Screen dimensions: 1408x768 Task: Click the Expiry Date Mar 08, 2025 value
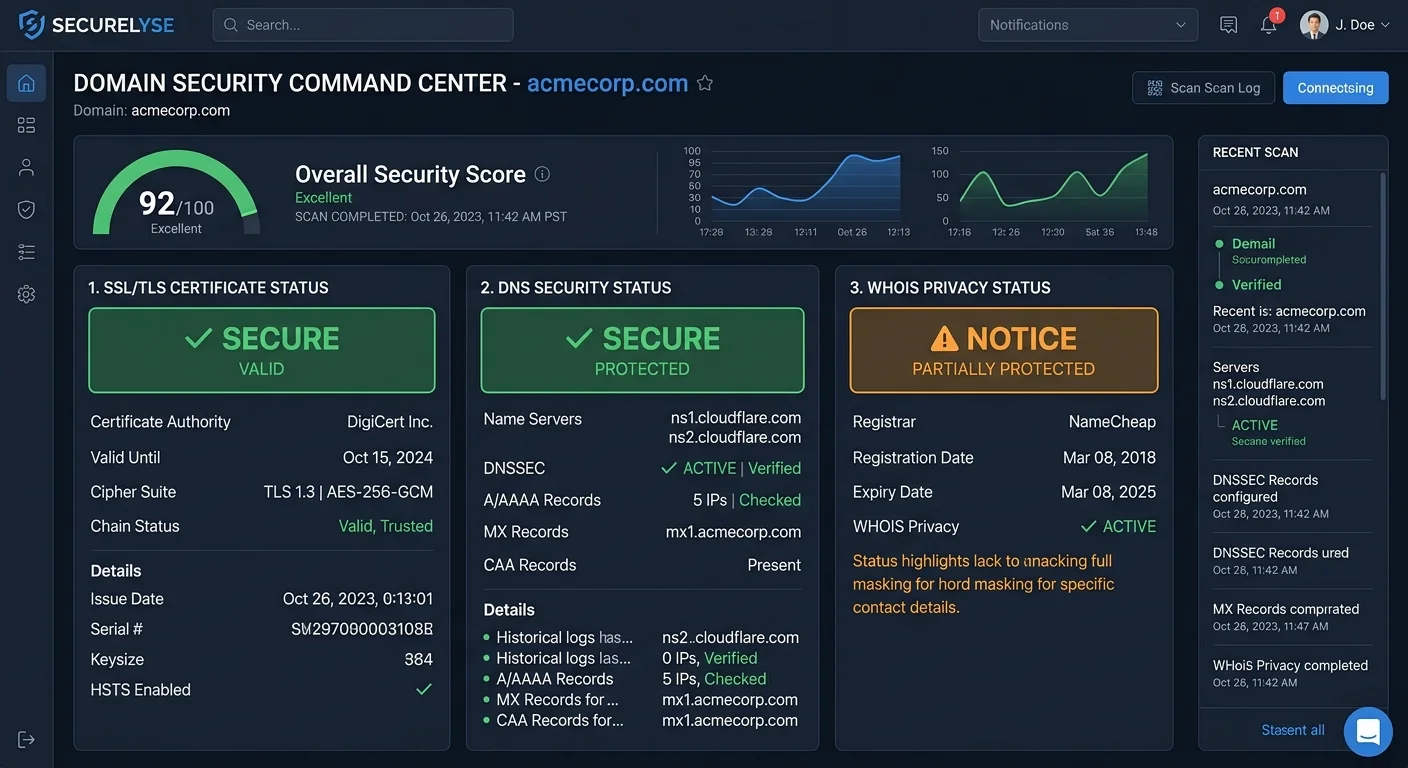(x=1108, y=492)
